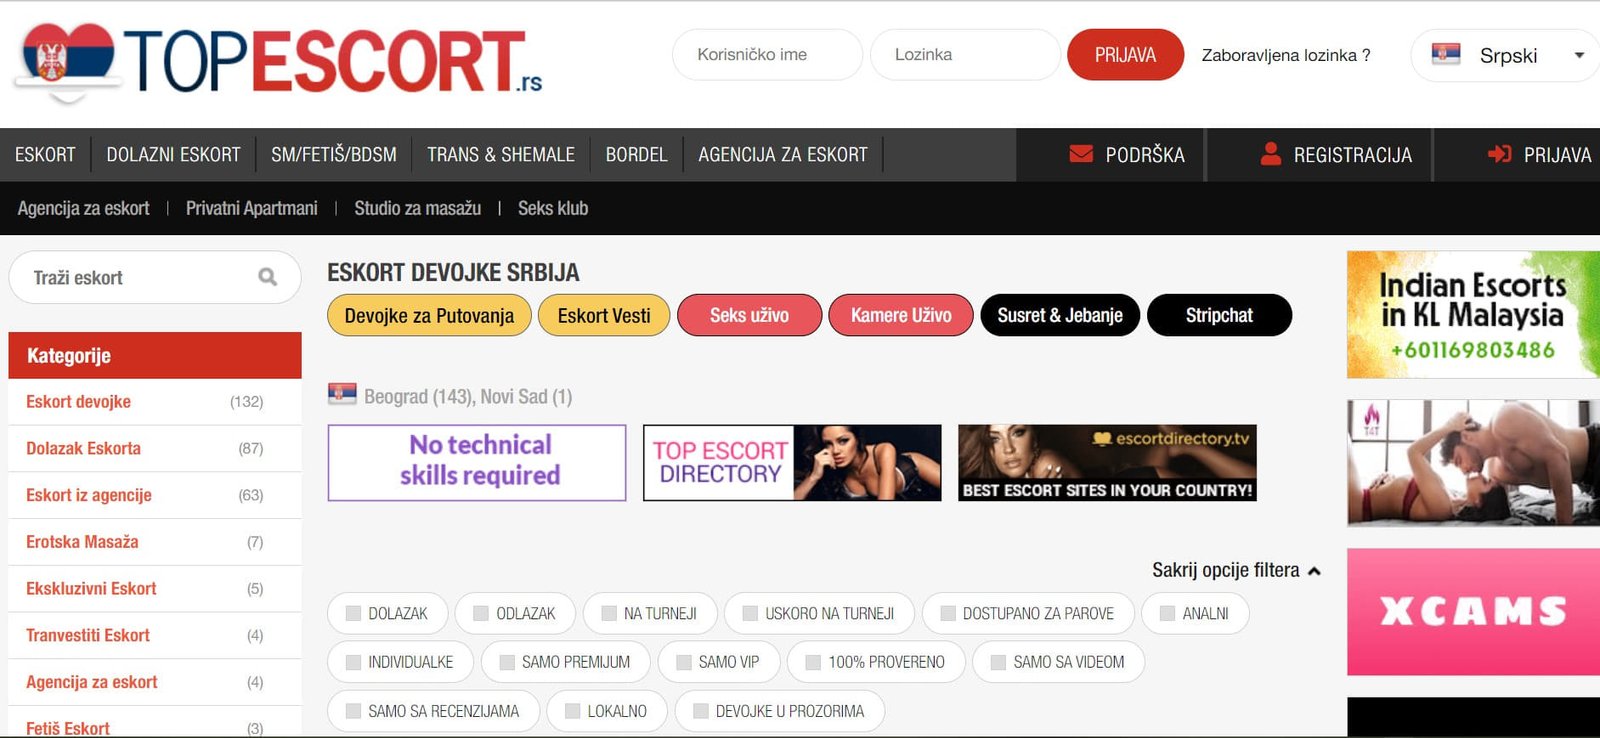Enable SAMO PREMIJUM filter

pos(507,662)
